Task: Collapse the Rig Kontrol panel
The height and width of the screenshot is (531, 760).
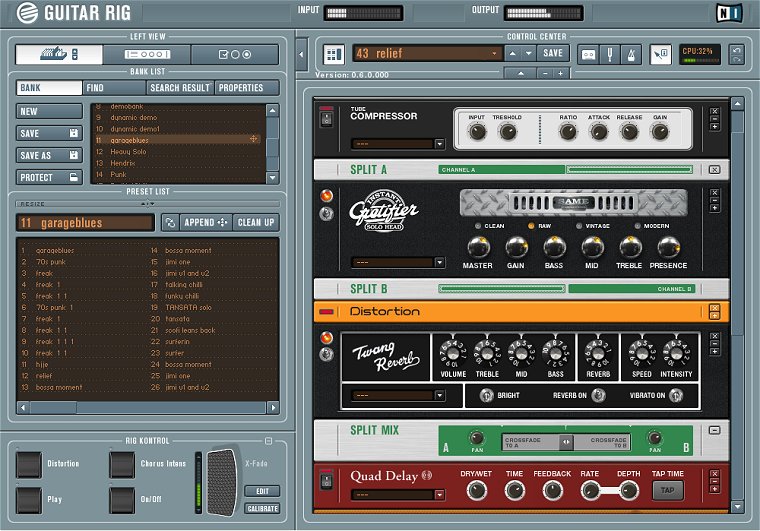Action: coord(268,441)
